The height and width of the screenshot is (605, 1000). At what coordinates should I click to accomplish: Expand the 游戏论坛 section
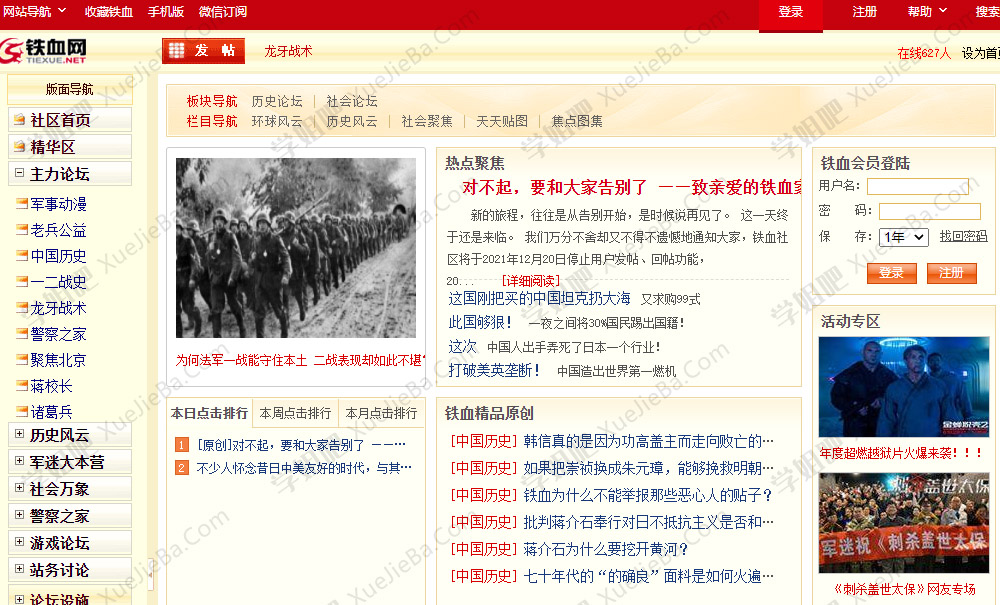(x=19, y=542)
